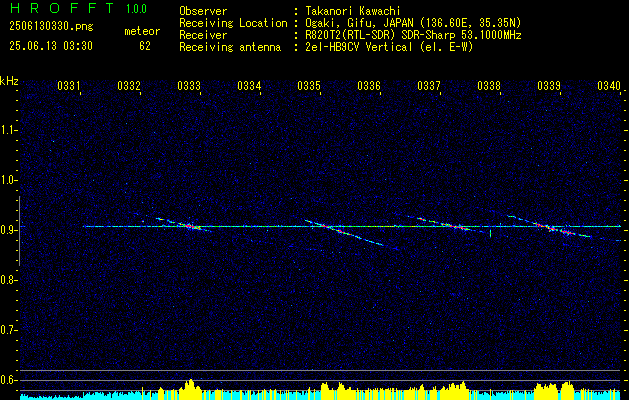Click the 1.0 kHz frequency label
This screenshot has width=629, height=400.
8,180
